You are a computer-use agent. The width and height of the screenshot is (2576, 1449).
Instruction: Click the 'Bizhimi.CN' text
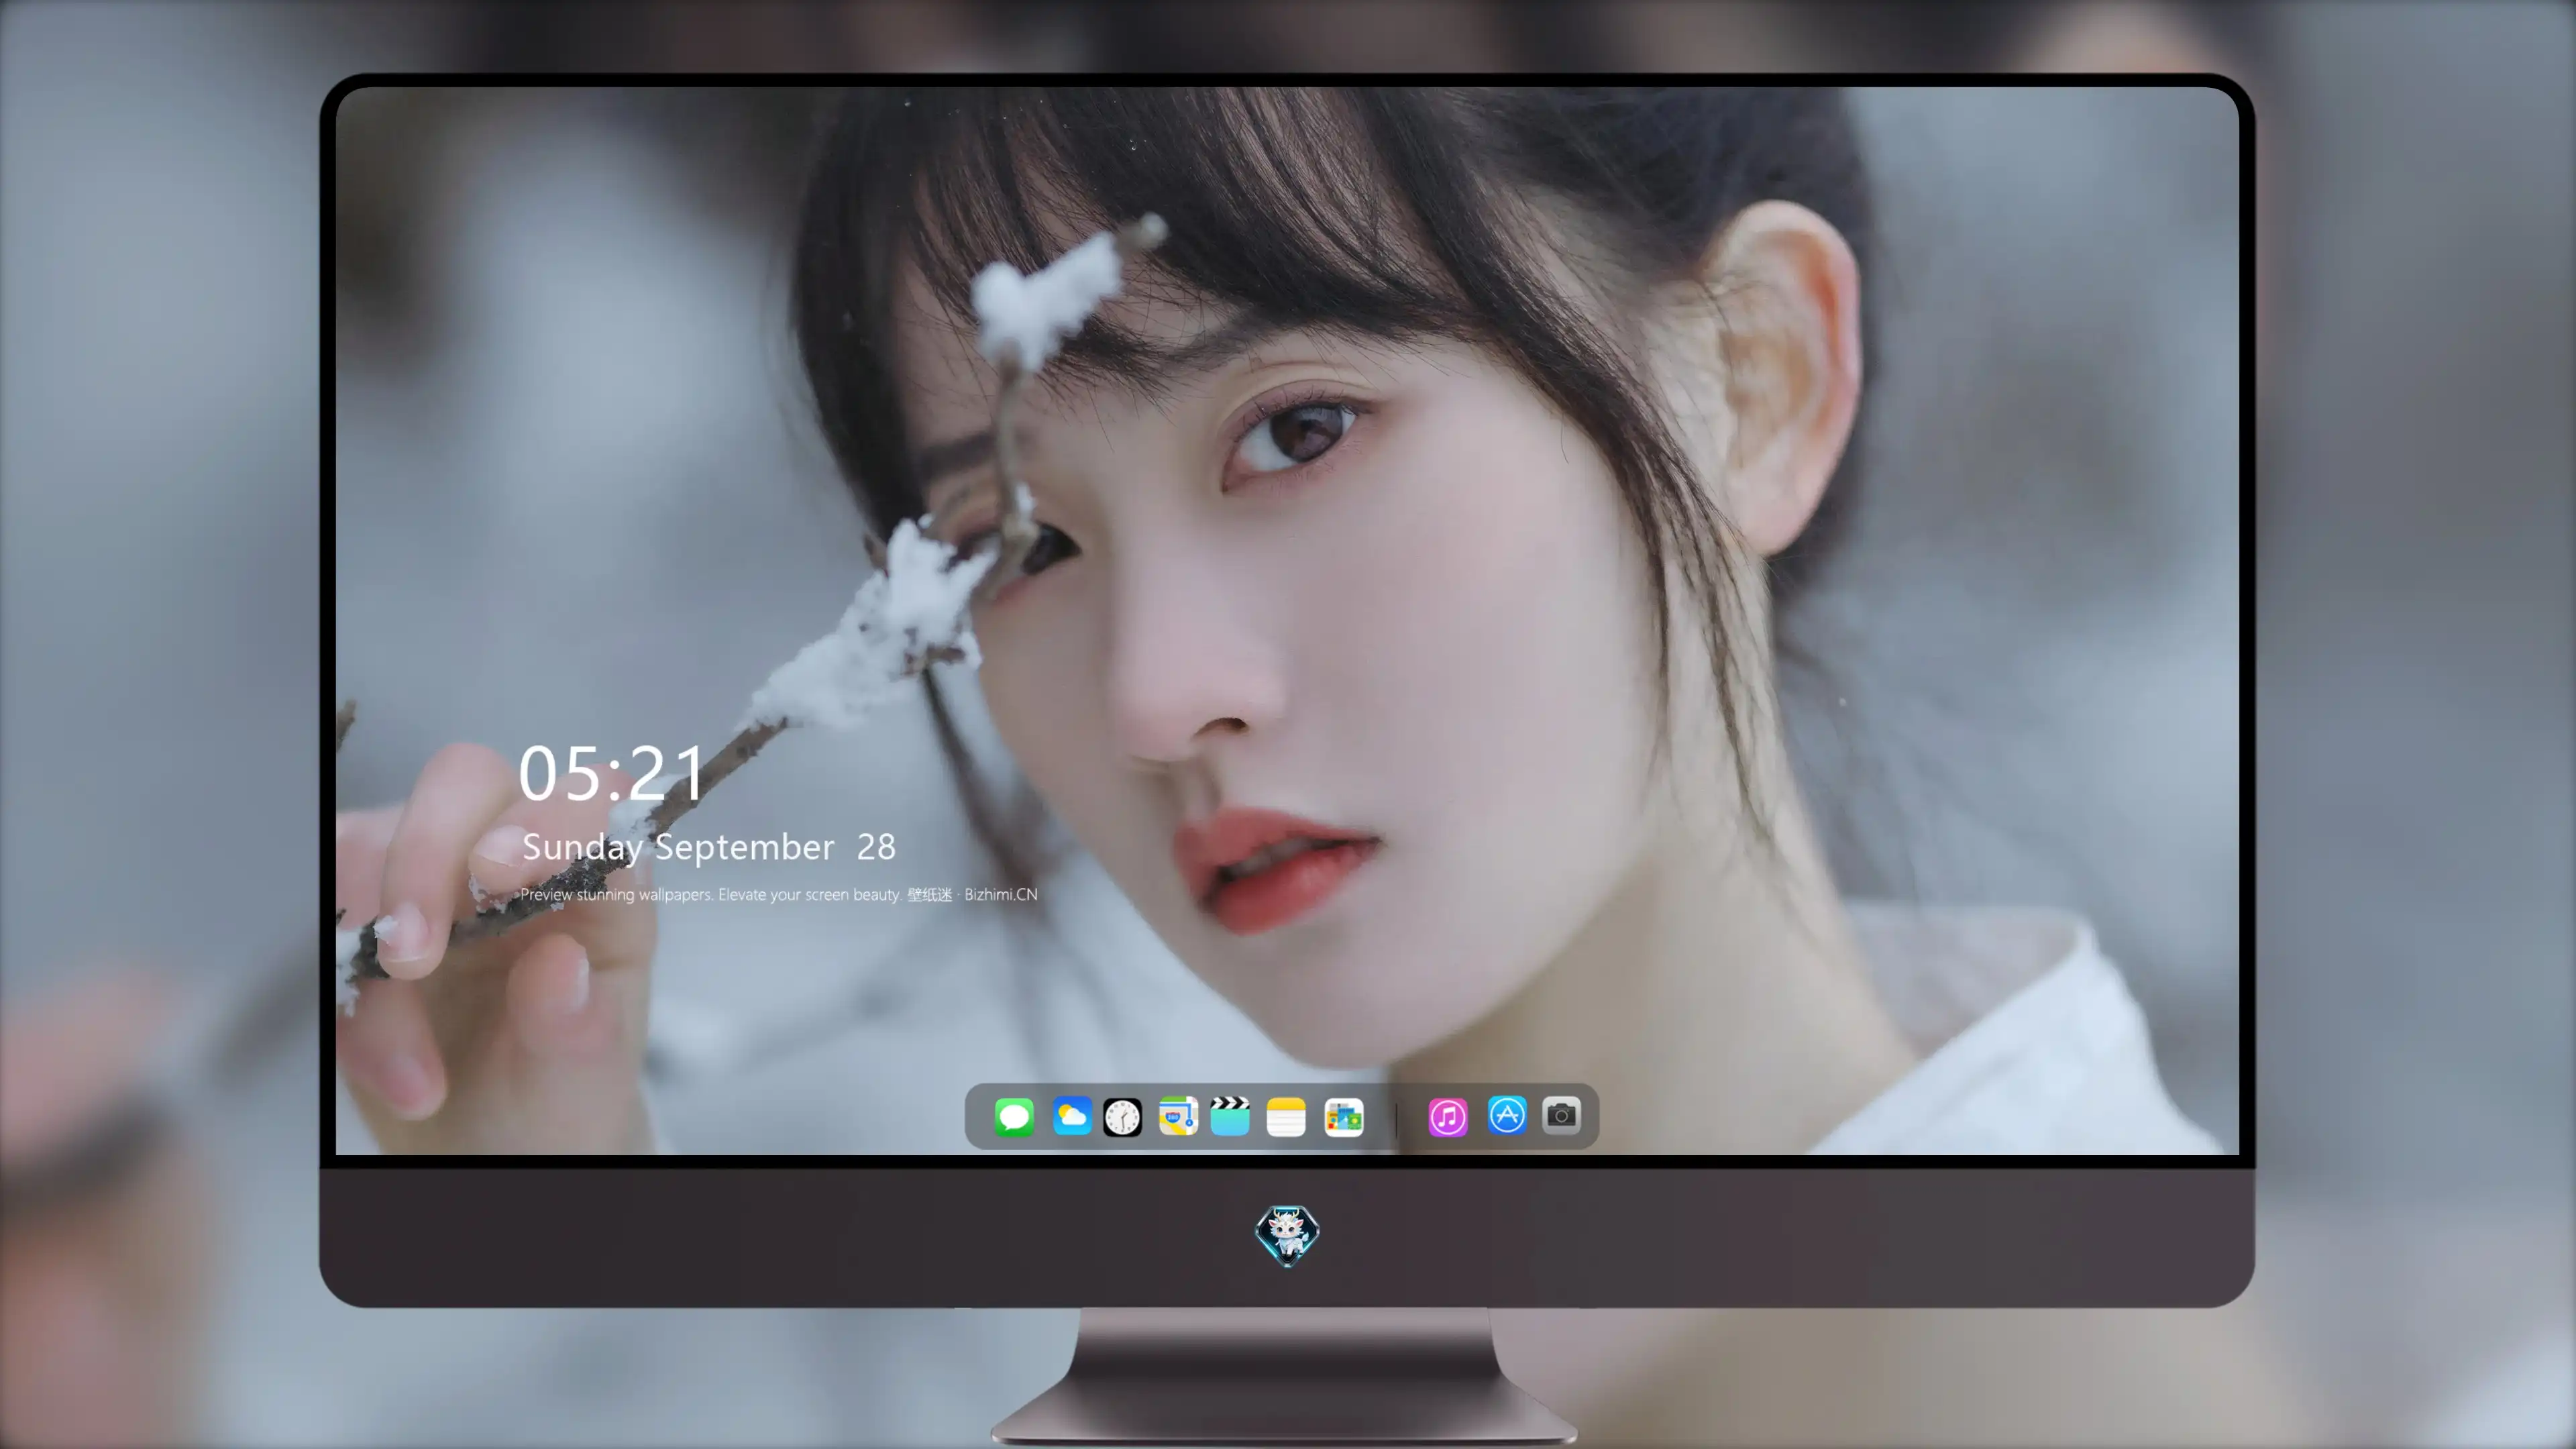[1001, 894]
